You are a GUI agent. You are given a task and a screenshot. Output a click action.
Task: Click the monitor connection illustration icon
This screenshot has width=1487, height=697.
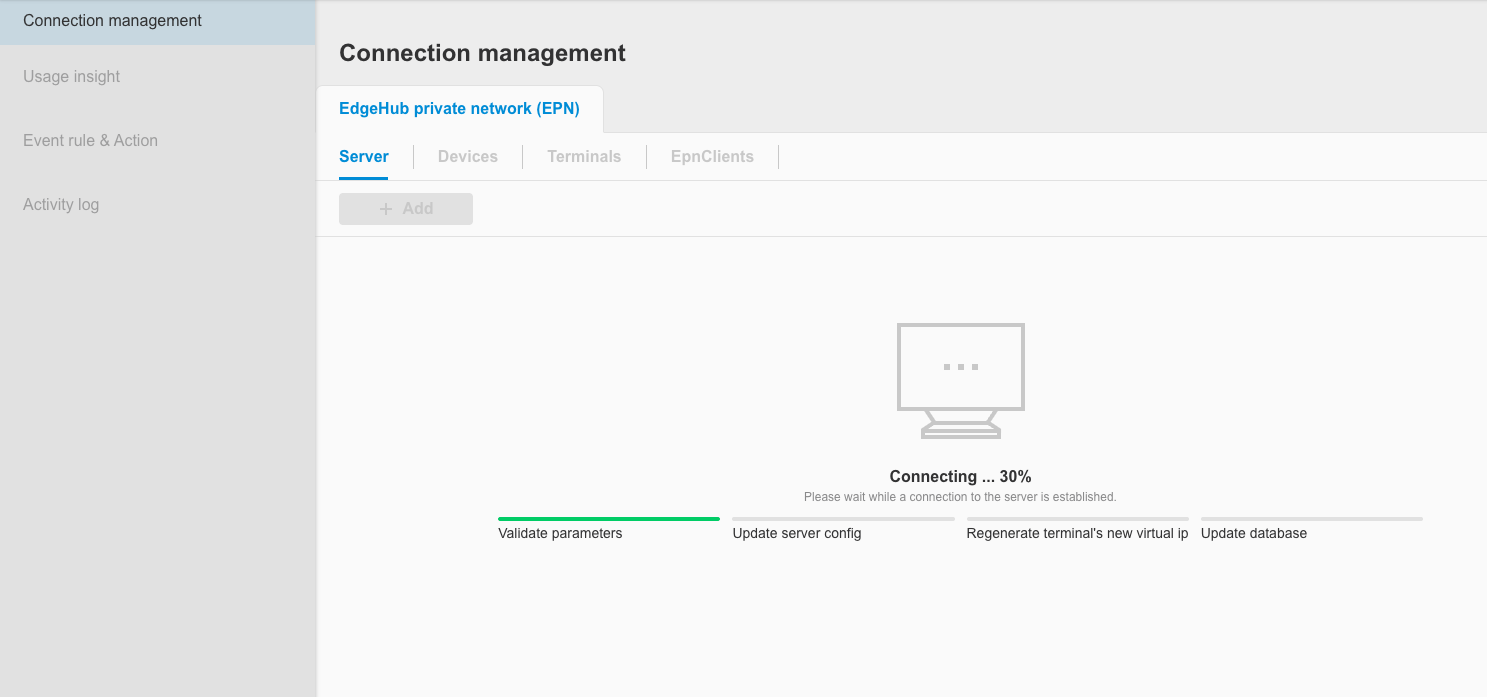[x=960, y=380]
